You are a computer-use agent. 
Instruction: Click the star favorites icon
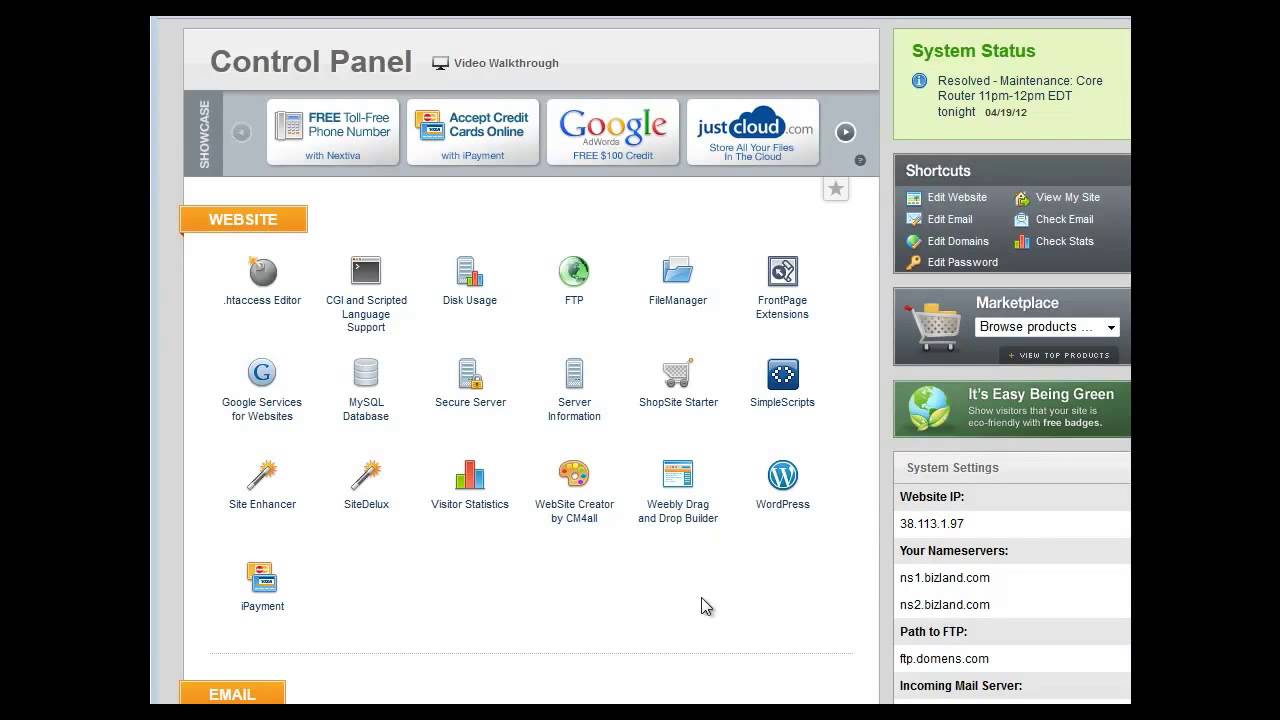(x=836, y=189)
